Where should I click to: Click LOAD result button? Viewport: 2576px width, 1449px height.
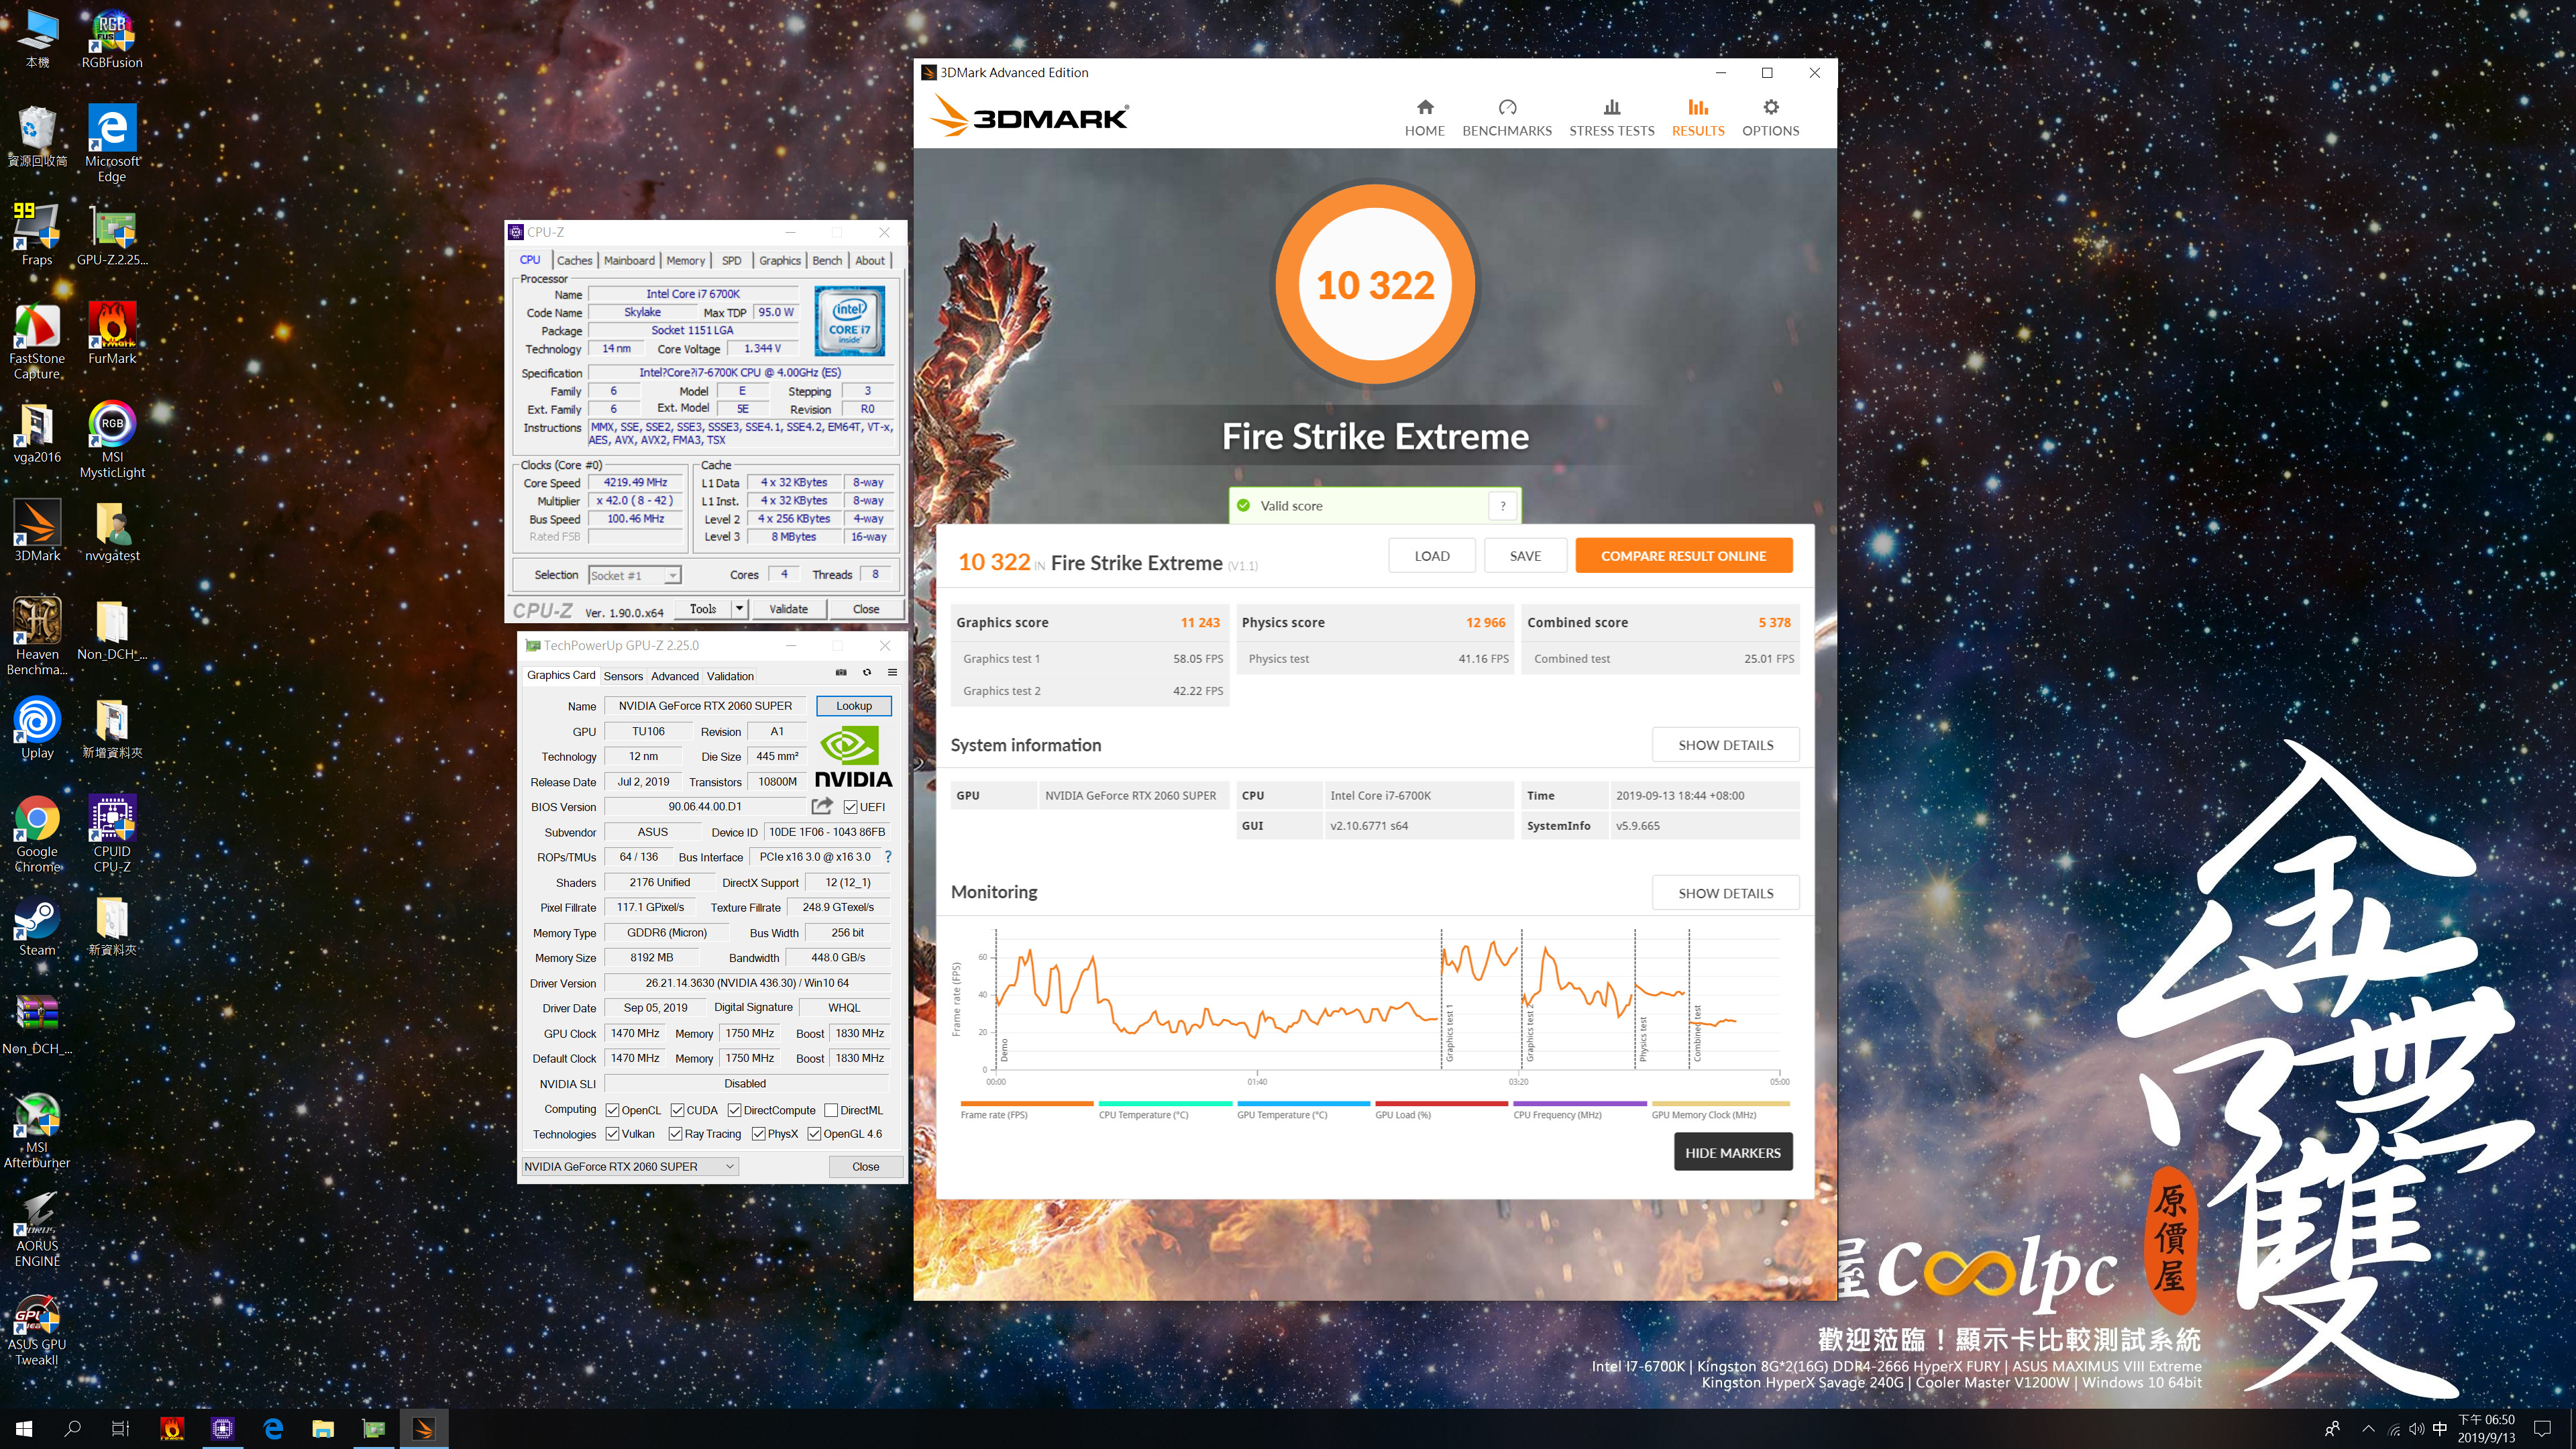click(x=1431, y=556)
